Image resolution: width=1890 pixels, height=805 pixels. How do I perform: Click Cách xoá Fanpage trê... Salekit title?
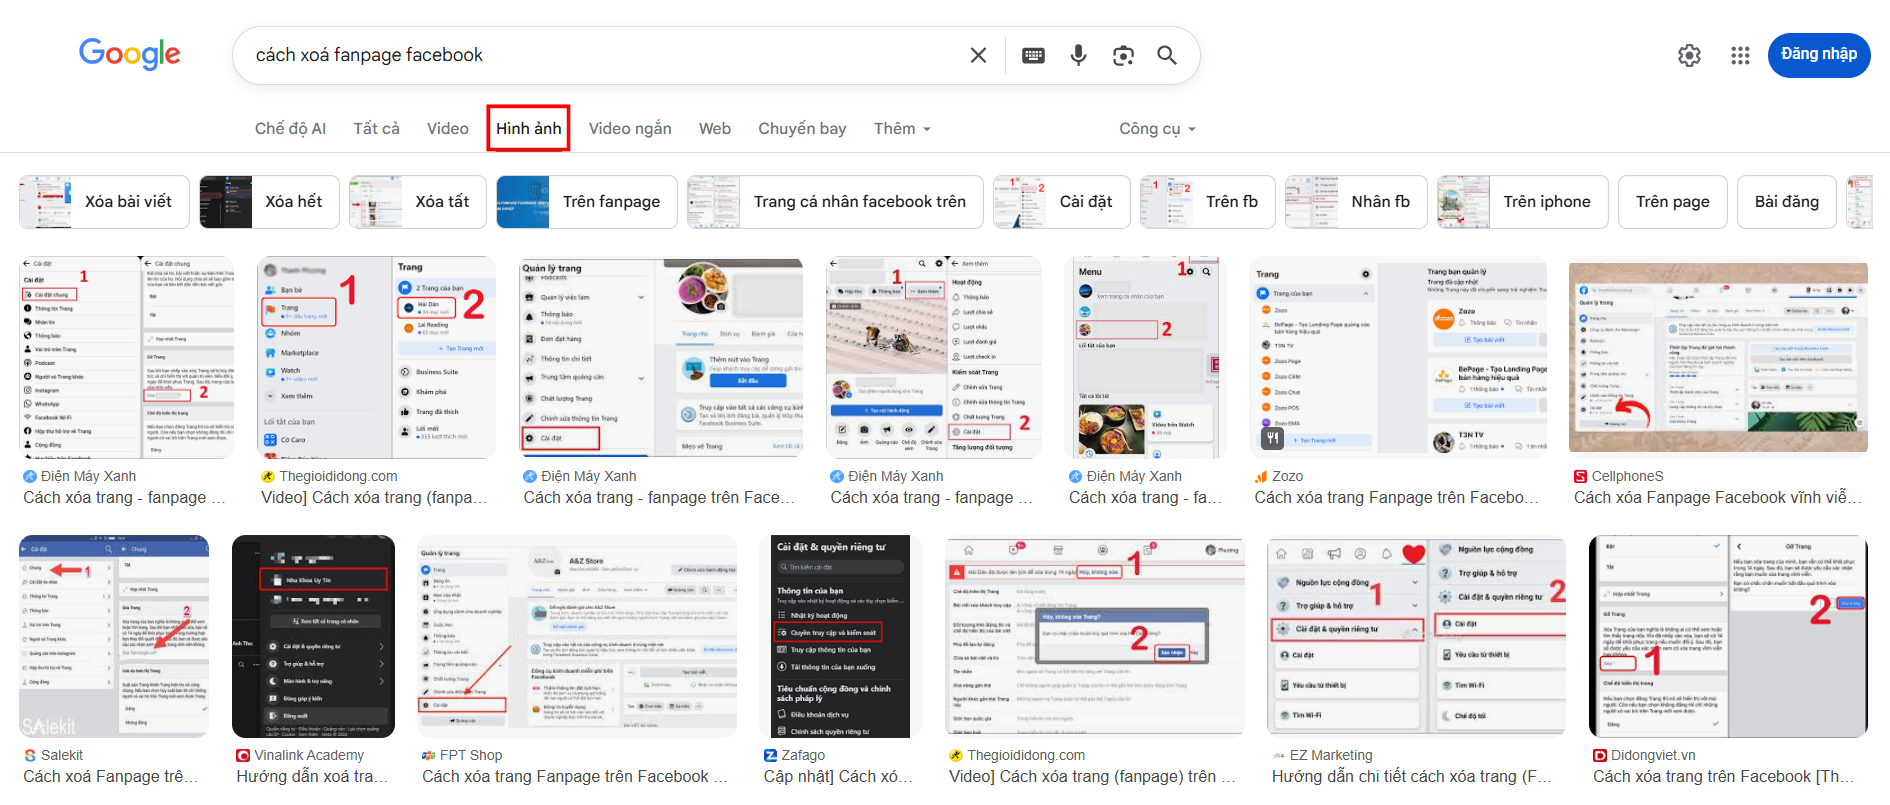click(x=110, y=776)
